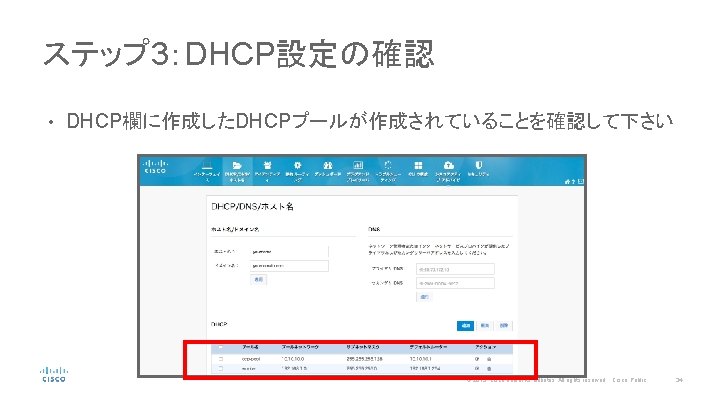
Task: Click the 10.10.10.1 default router cell
Action: pos(421,359)
